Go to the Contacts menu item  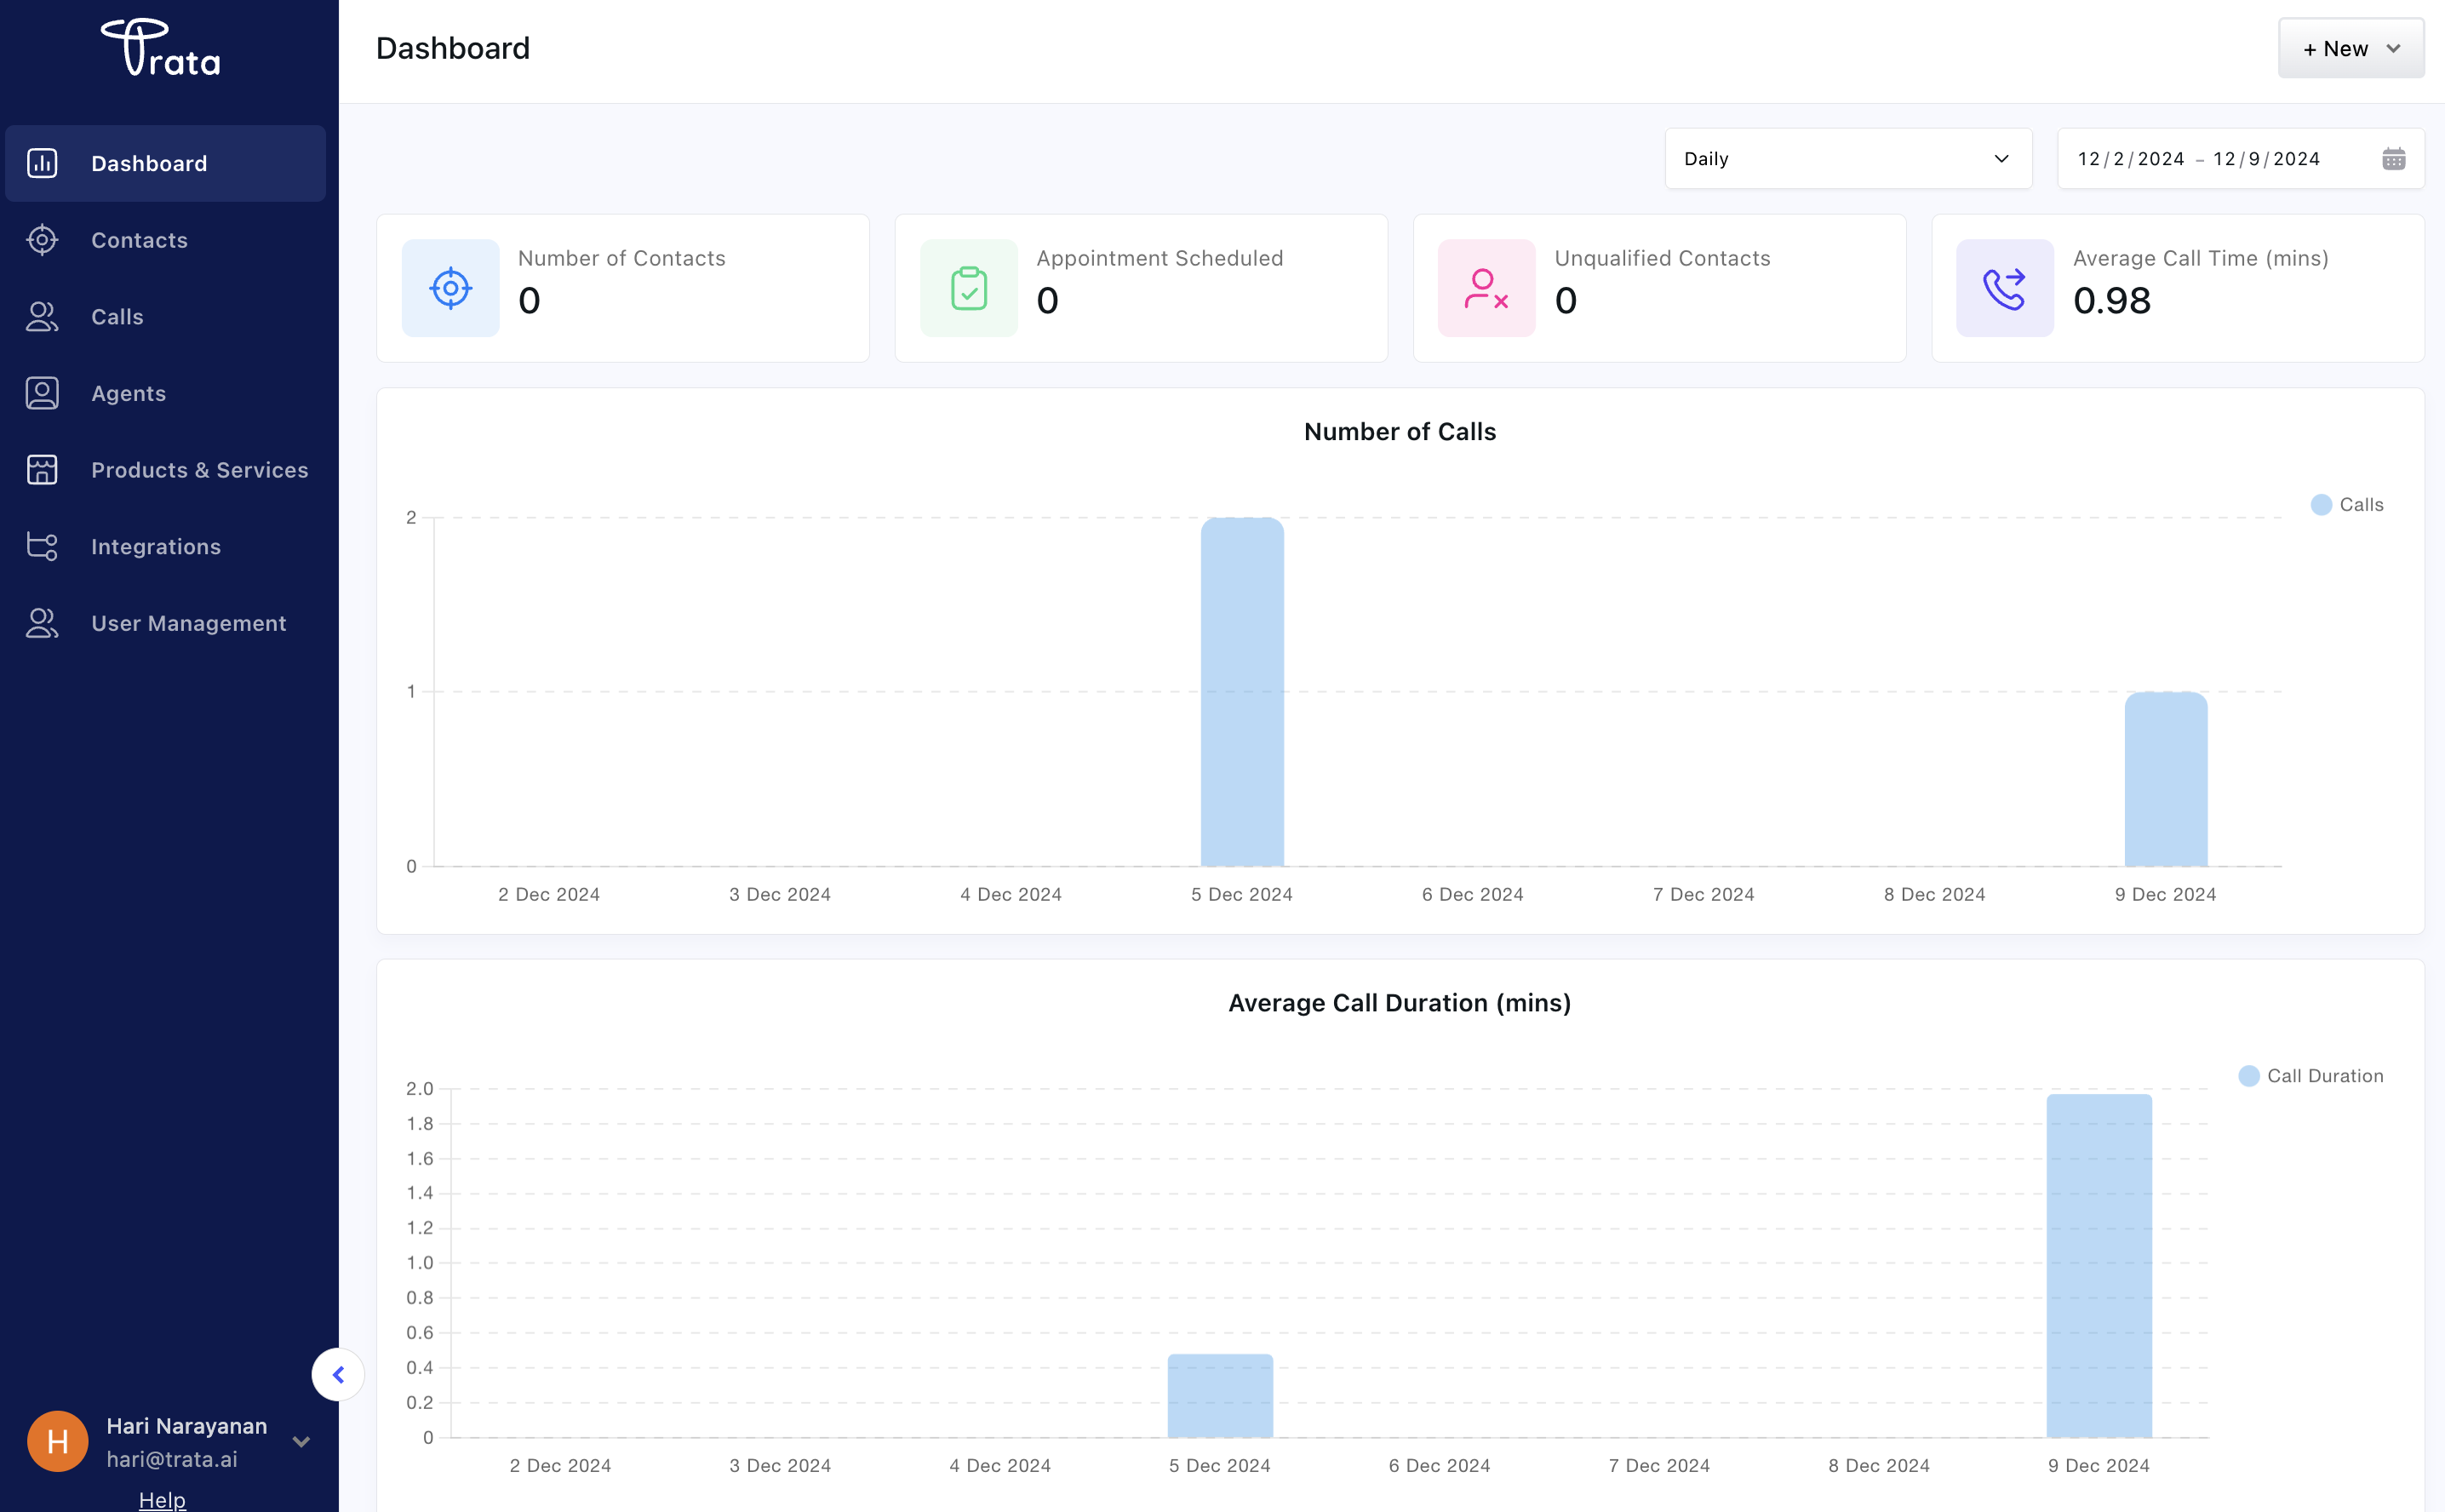click(139, 240)
